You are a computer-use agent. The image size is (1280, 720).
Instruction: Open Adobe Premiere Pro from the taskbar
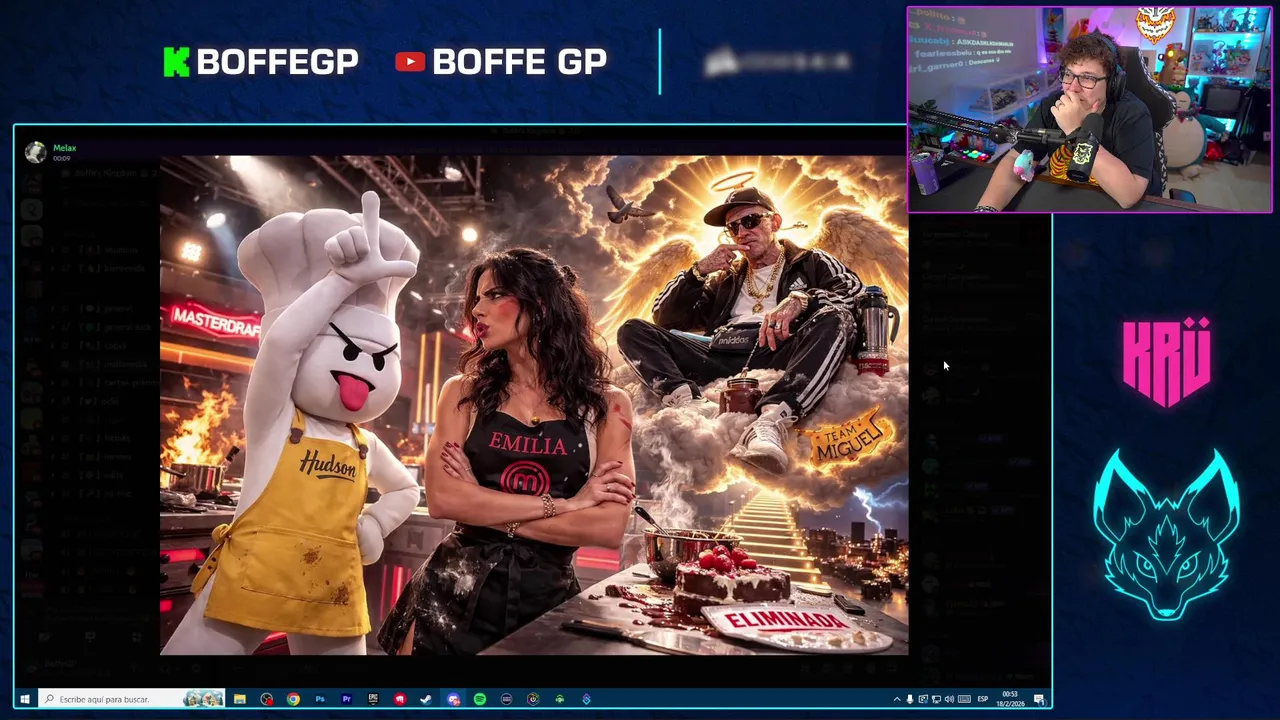pos(346,699)
